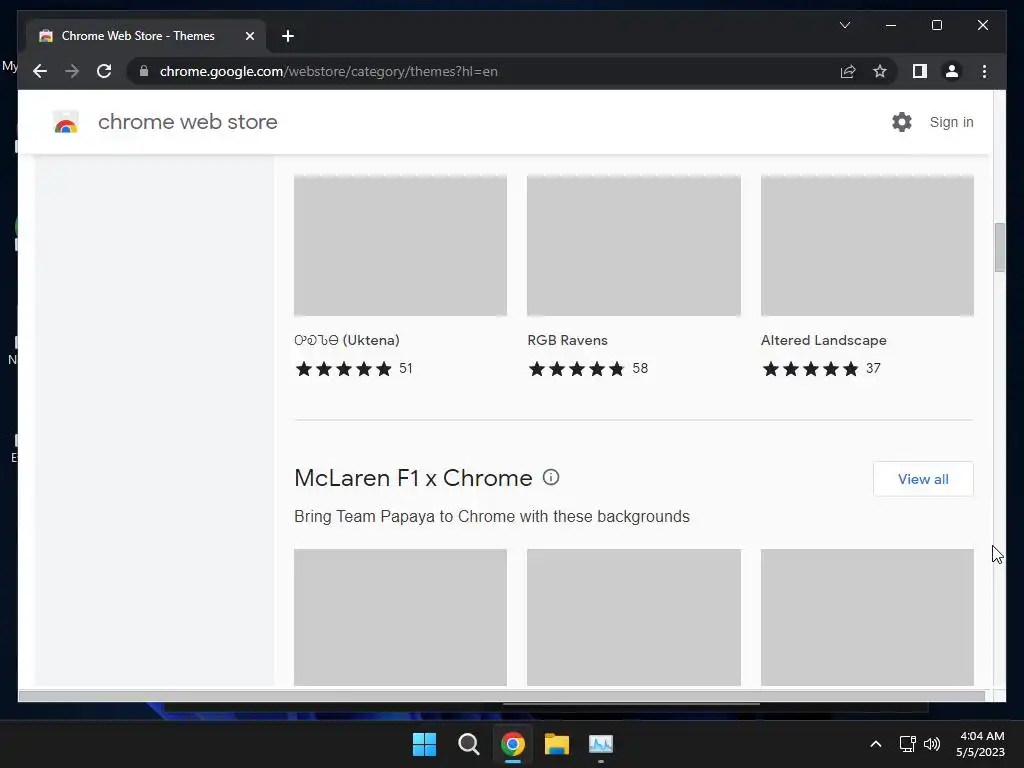Close the Chrome Web Store - Themes tab
1024x768 pixels.
pyautogui.click(x=249, y=36)
